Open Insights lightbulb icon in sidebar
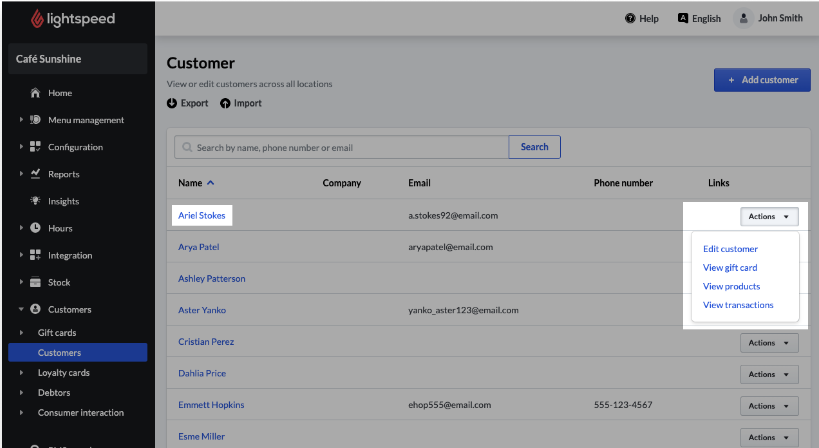This screenshot has width=819, height=448. point(35,201)
